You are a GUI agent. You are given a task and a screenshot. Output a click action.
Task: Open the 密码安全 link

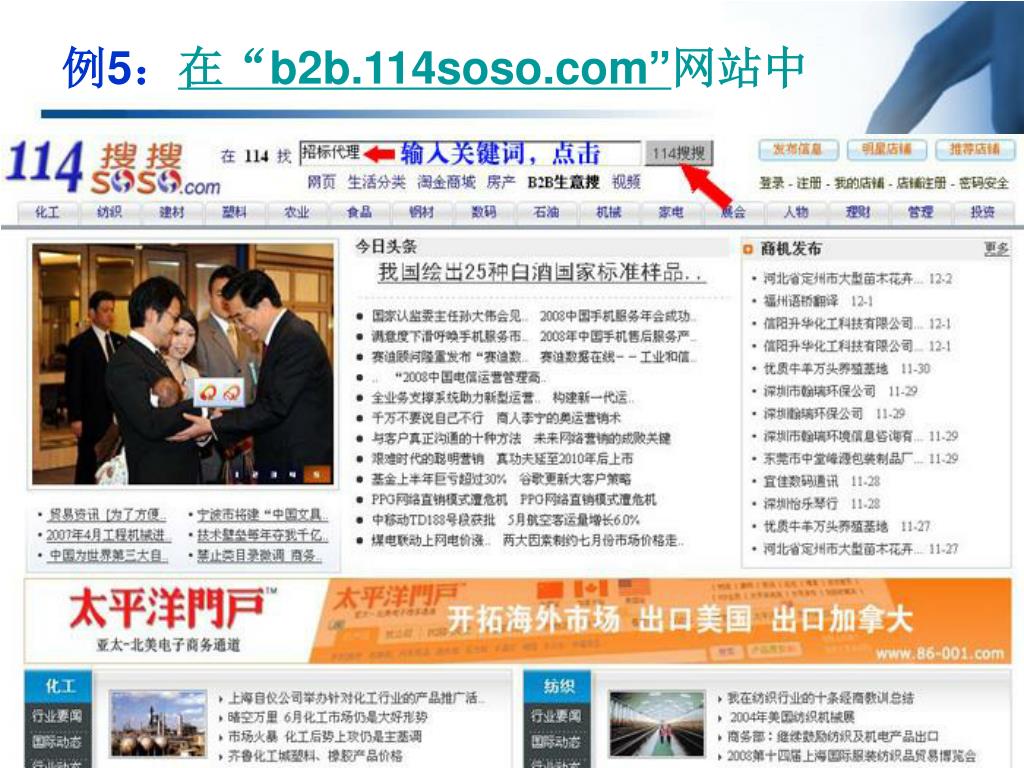[984, 184]
